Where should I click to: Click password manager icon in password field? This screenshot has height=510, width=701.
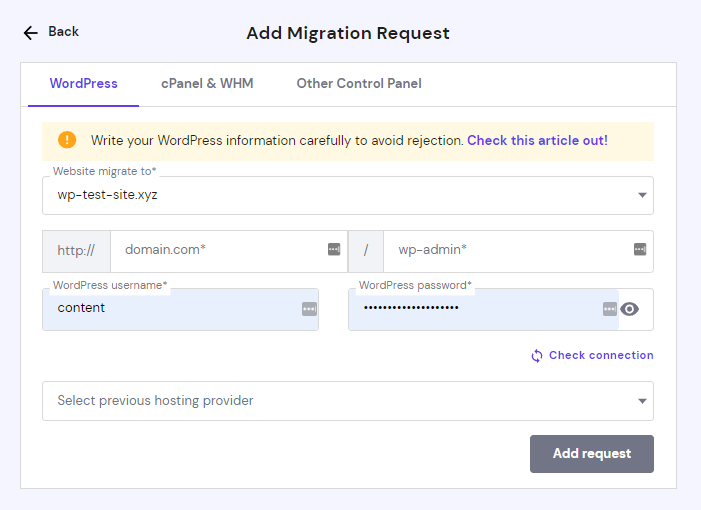[x=610, y=309]
